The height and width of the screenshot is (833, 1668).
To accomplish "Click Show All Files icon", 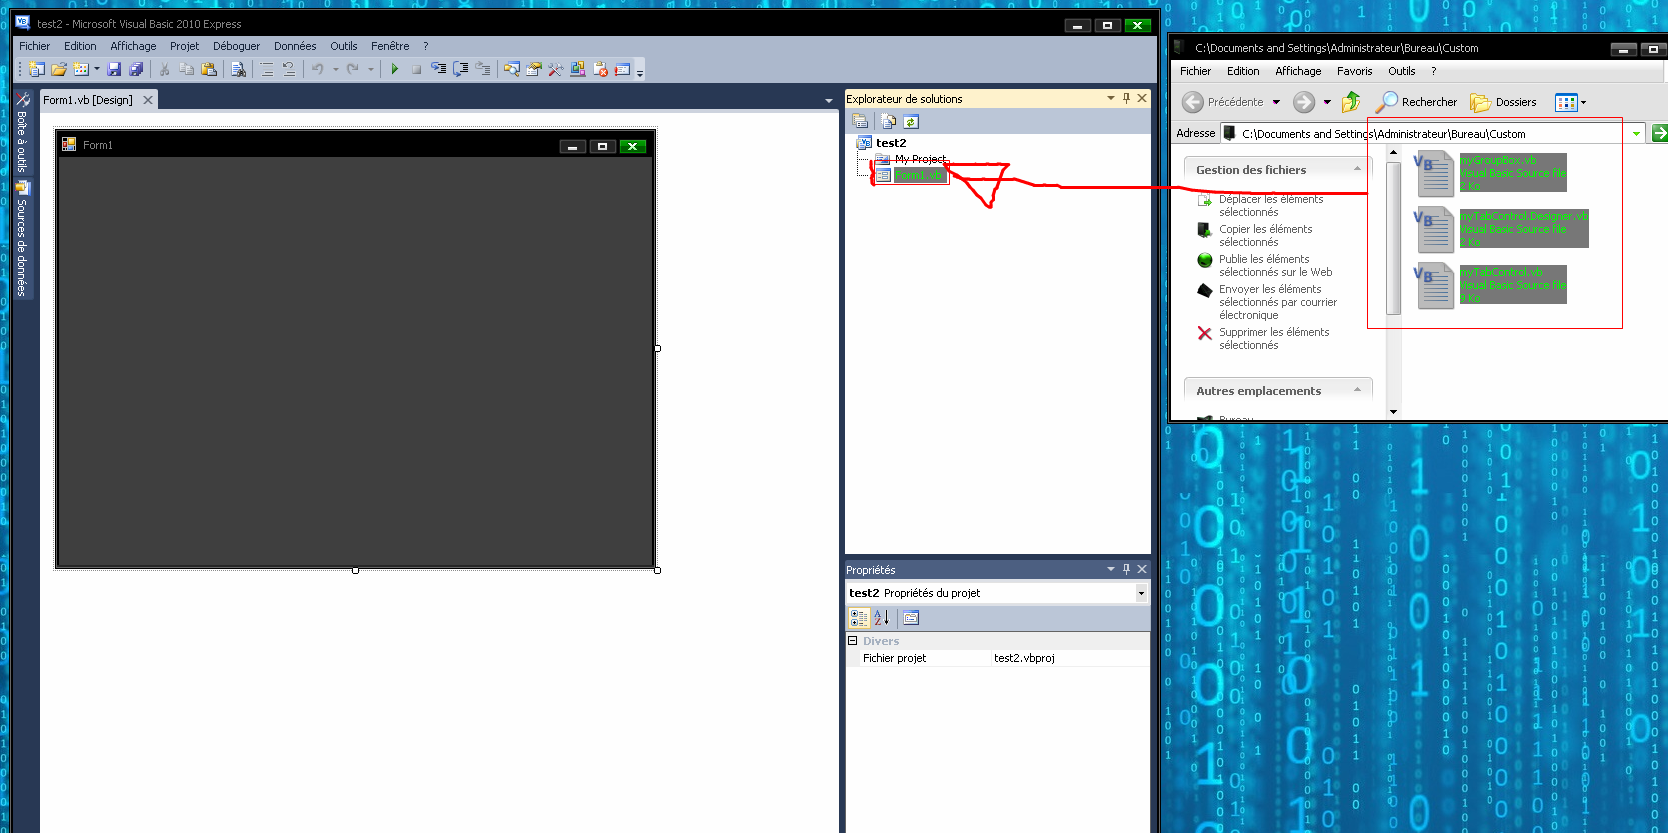I will [889, 122].
